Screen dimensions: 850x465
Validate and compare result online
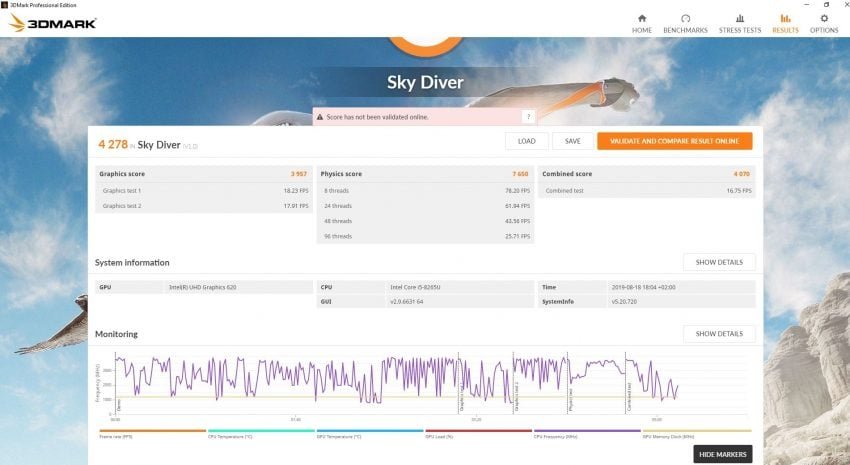(x=674, y=141)
